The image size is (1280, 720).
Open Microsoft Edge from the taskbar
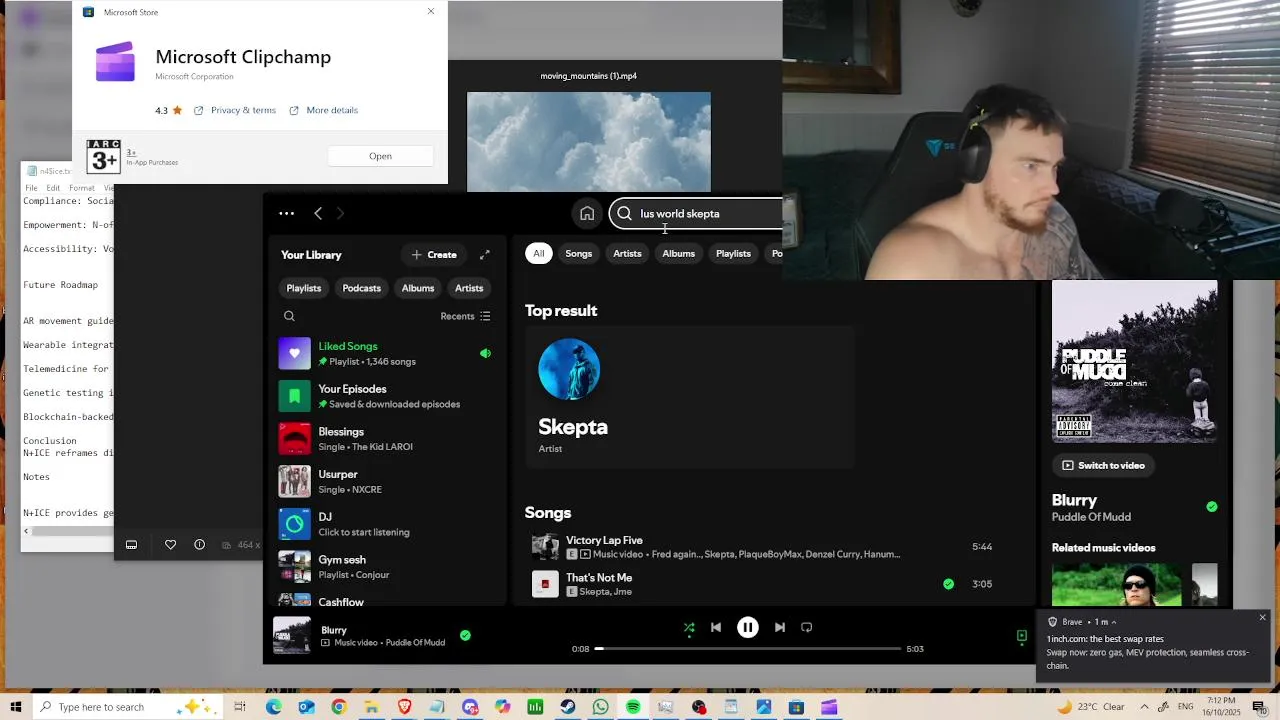click(x=274, y=707)
